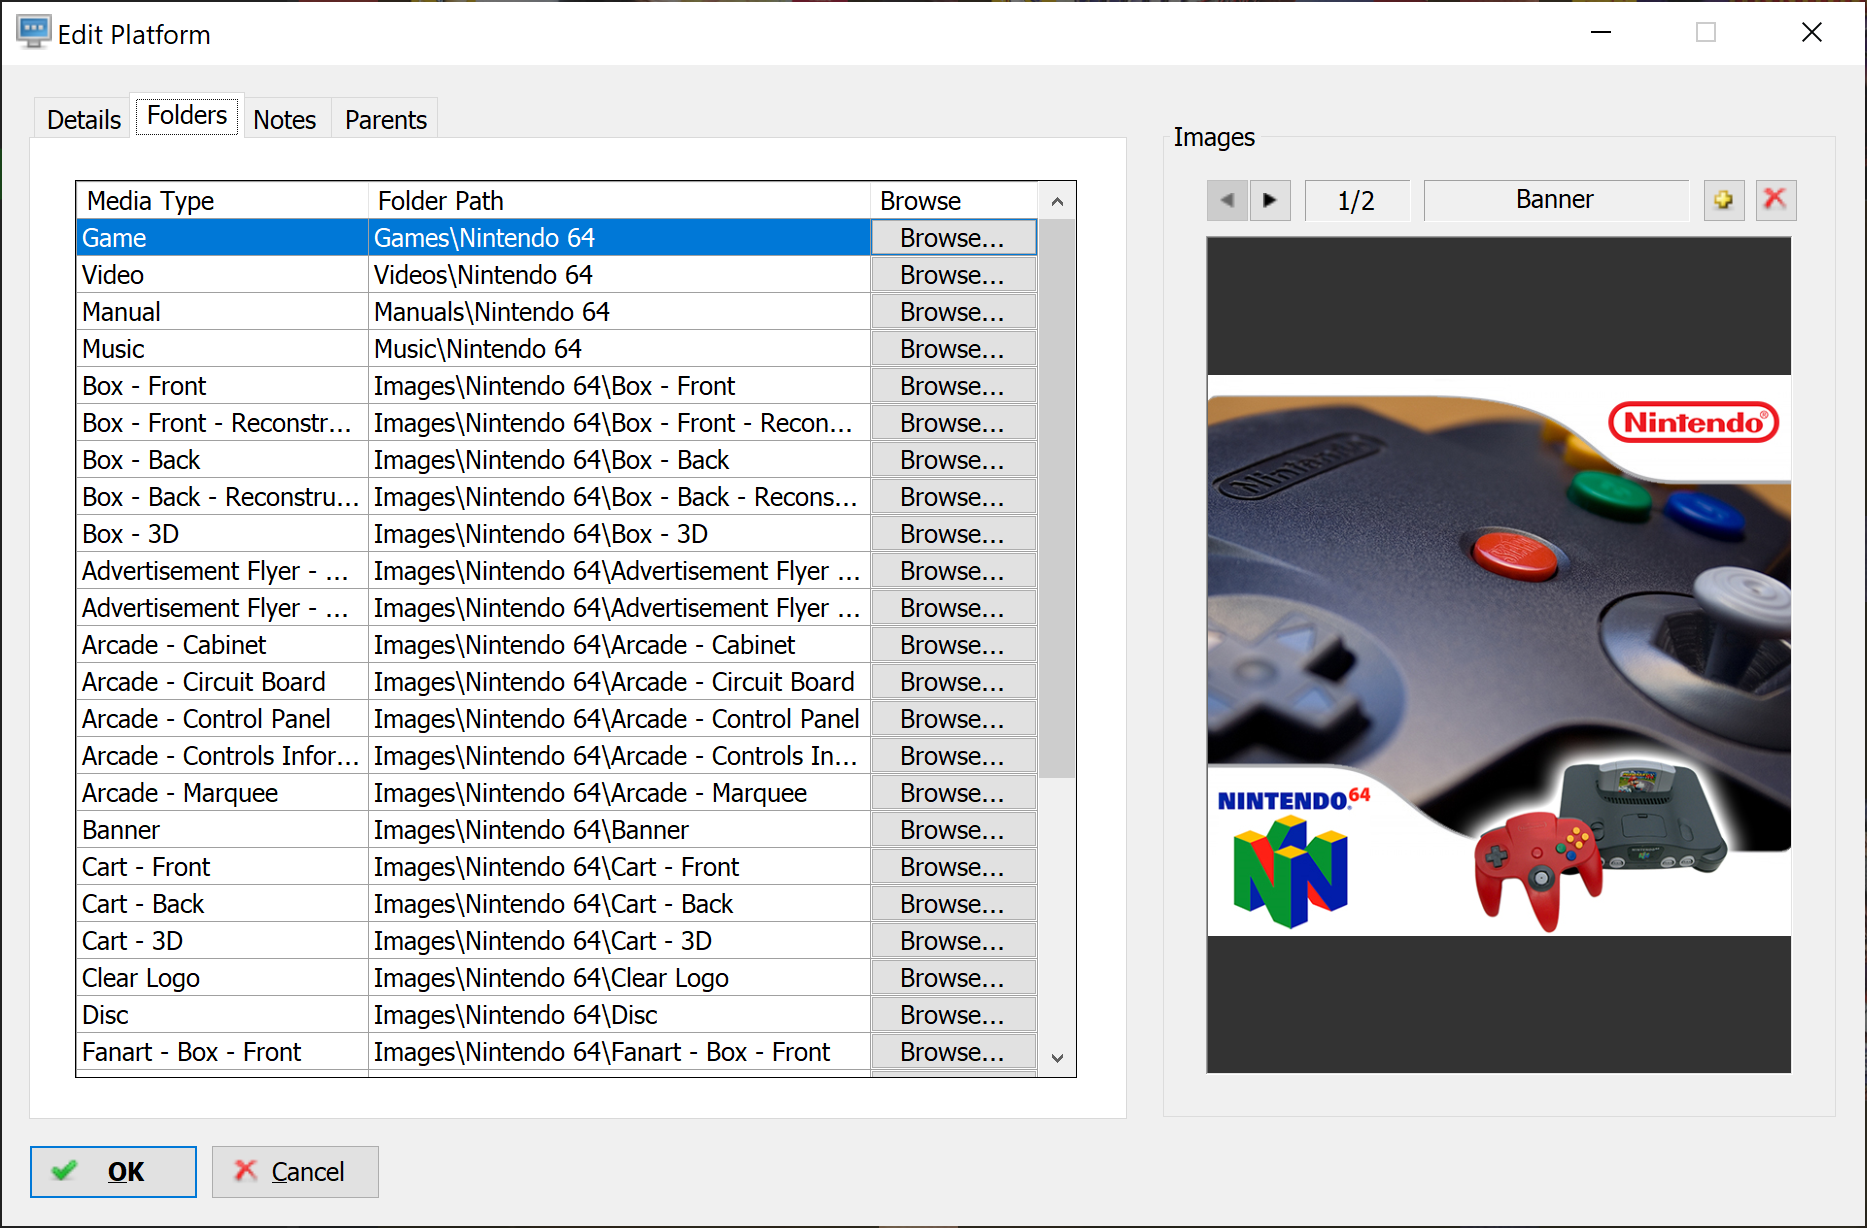The image size is (1867, 1228).
Task: Browse for the Arcade - Cabinet folder
Action: (953, 645)
